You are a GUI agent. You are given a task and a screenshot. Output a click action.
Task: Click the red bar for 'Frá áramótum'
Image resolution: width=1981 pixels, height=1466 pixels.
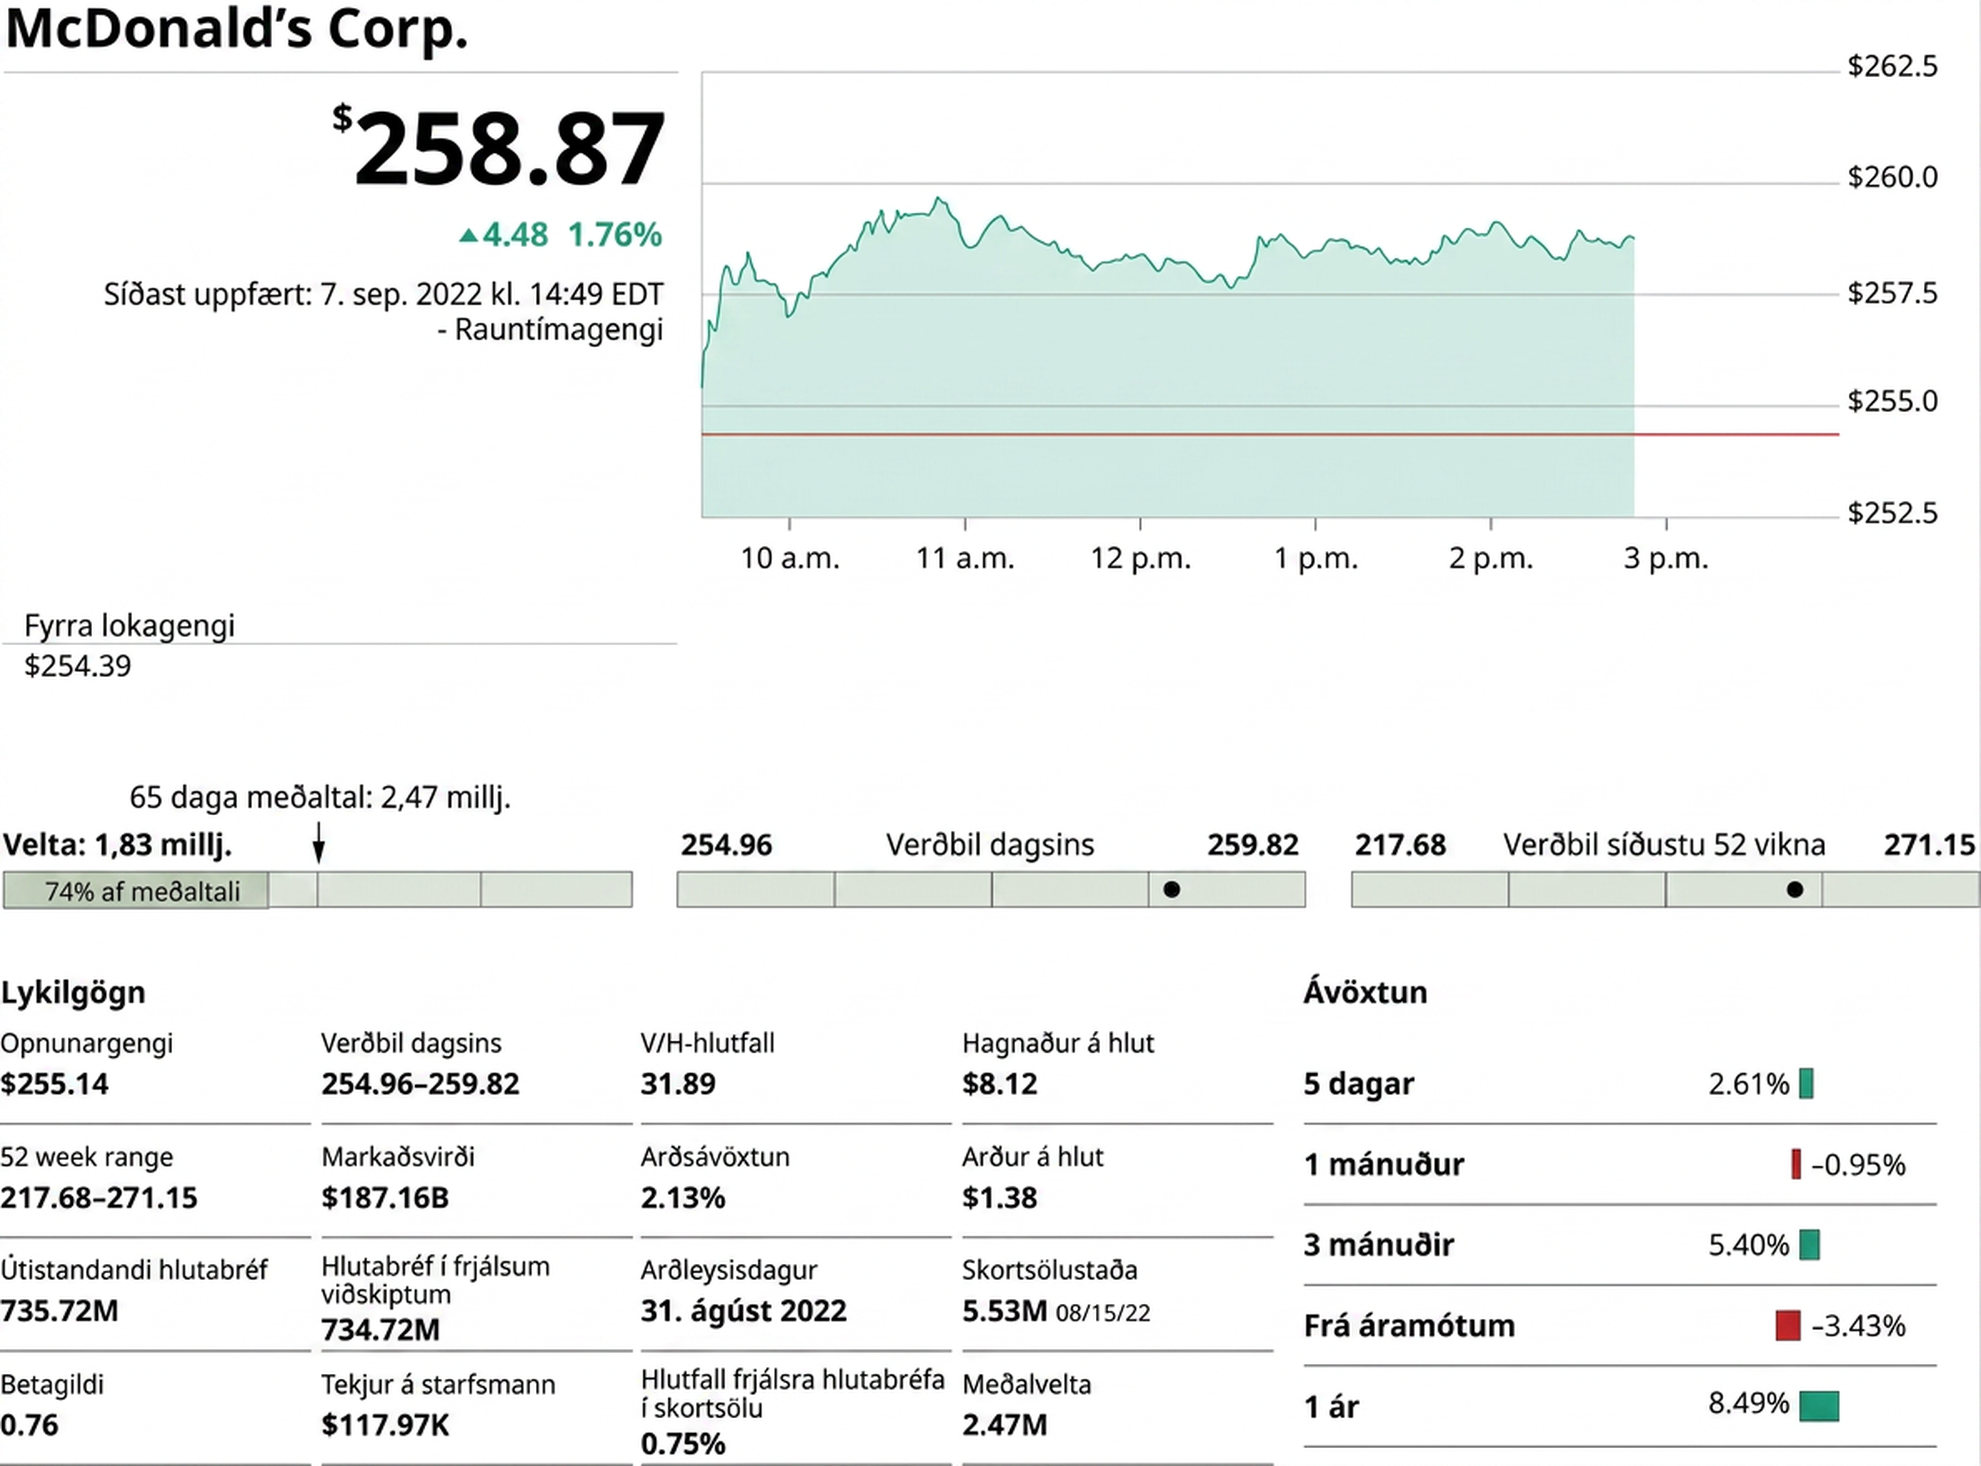[x=1788, y=1326]
